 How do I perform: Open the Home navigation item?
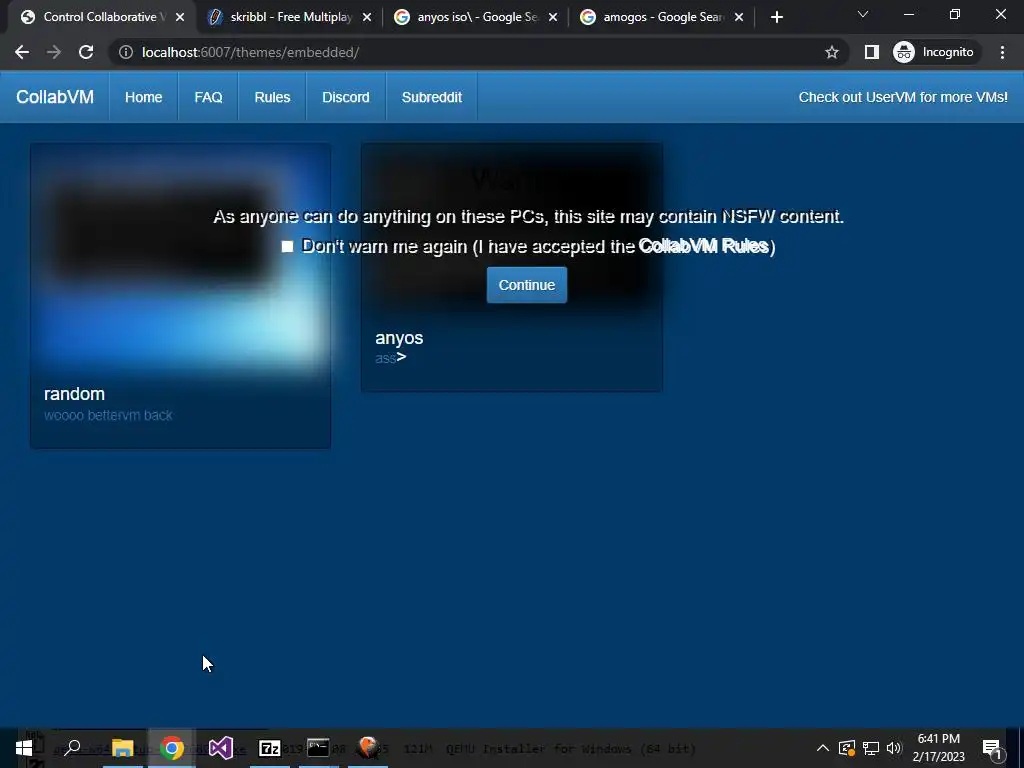pyautogui.click(x=144, y=97)
